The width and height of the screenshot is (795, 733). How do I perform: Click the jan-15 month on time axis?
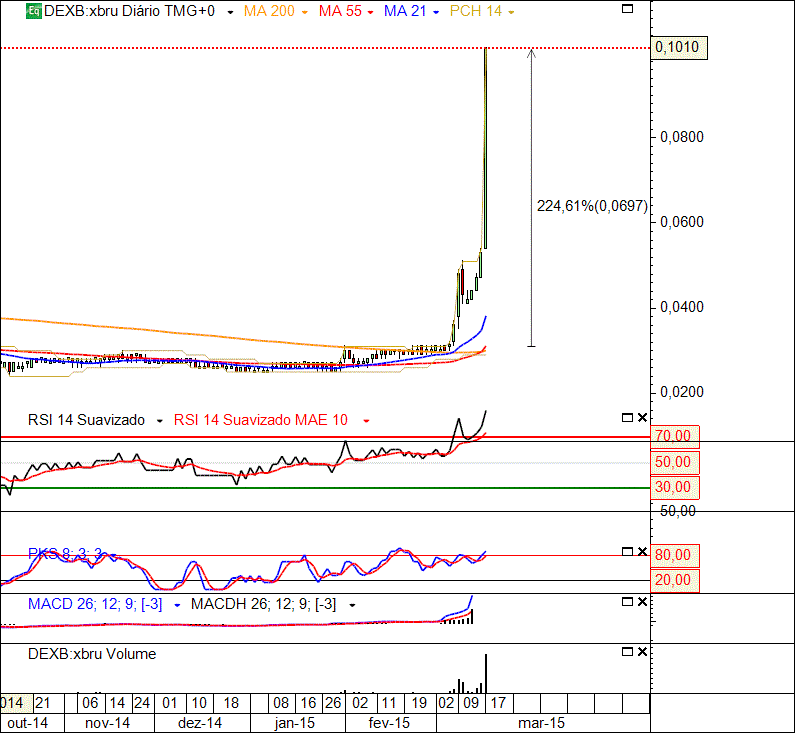tap(295, 723)
